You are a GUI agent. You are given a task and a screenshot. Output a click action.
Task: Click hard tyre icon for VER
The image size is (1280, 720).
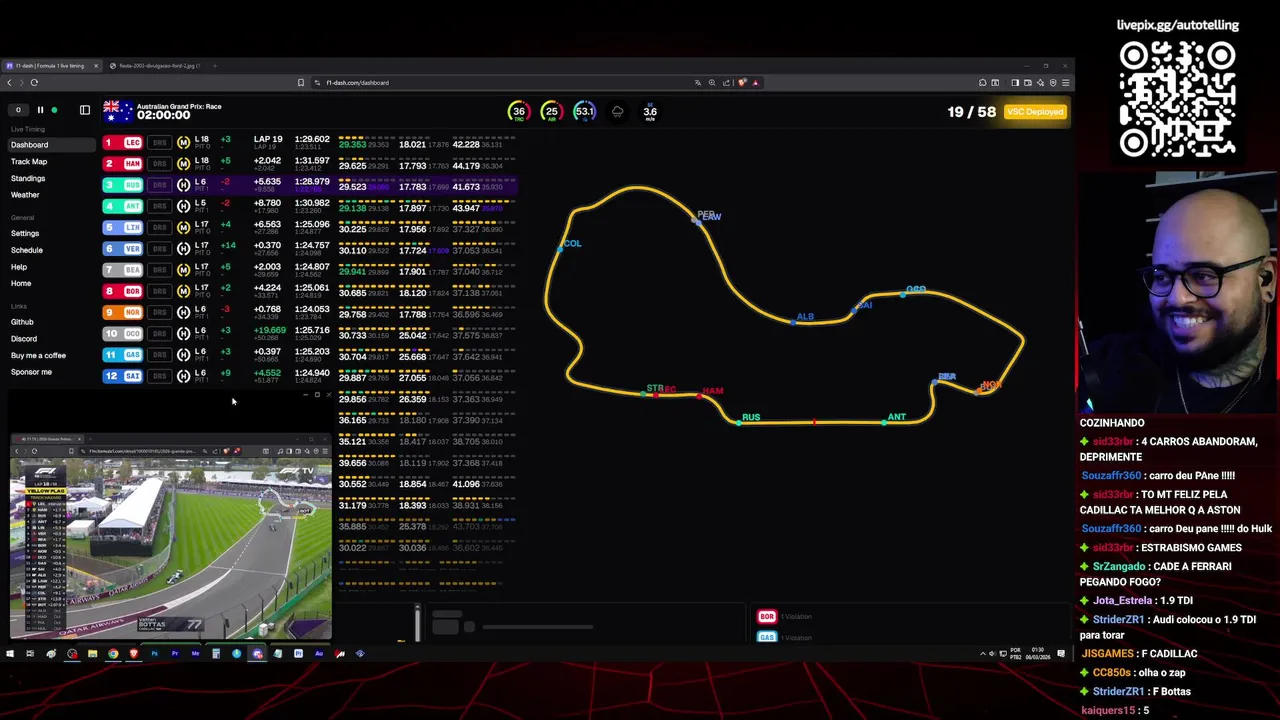183,249
